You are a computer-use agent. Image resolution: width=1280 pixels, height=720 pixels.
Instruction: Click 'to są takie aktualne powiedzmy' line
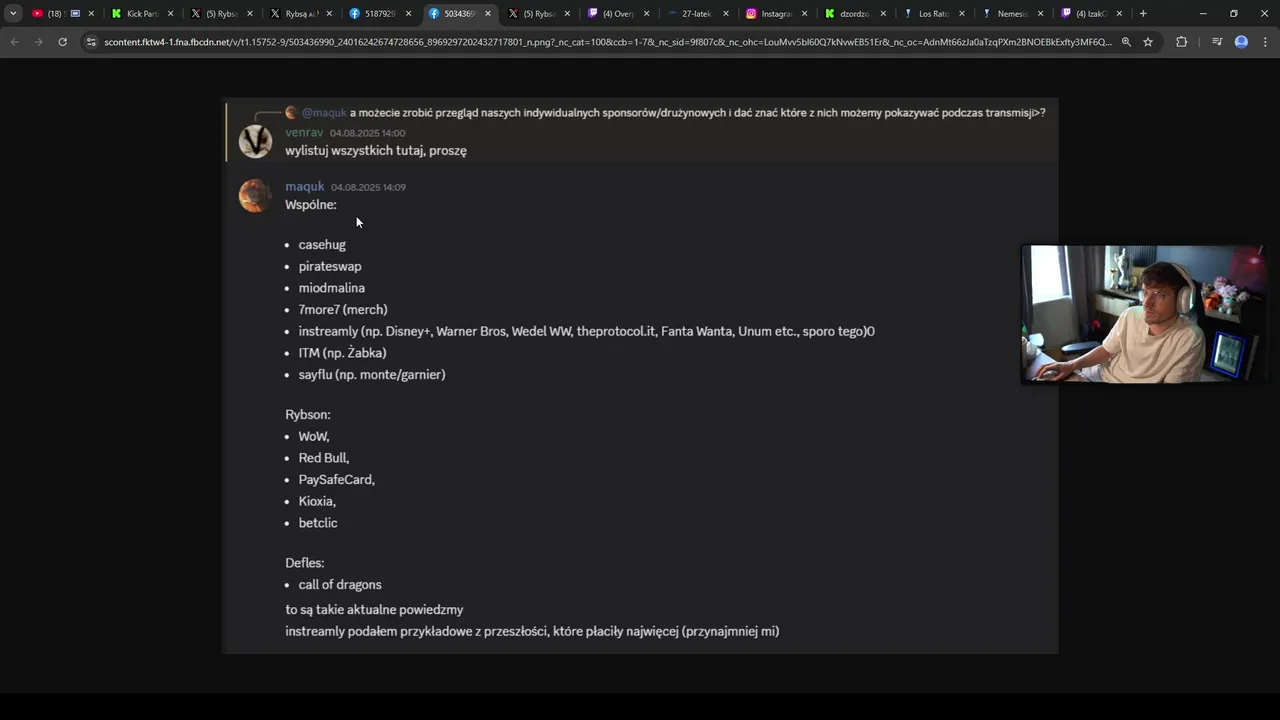(x=374, y=610)
